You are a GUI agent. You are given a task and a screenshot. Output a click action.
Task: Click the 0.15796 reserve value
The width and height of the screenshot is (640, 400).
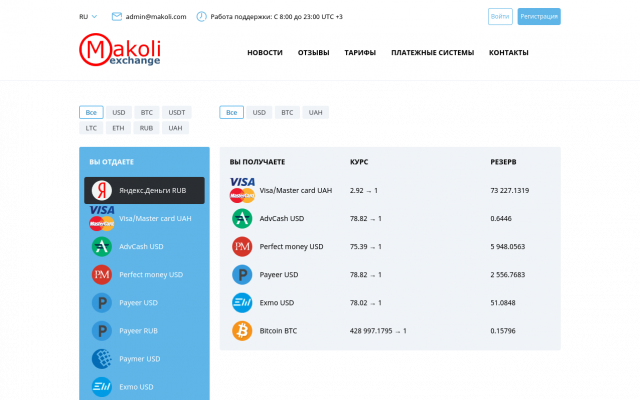click(x=503, y=331)
